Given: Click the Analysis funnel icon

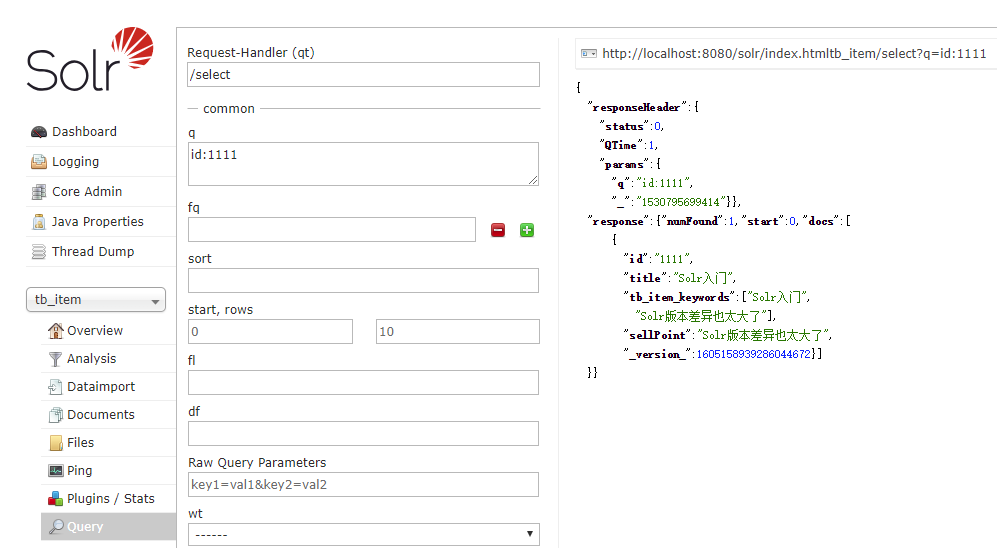Looking at the screenshot, I should (56, 359).
